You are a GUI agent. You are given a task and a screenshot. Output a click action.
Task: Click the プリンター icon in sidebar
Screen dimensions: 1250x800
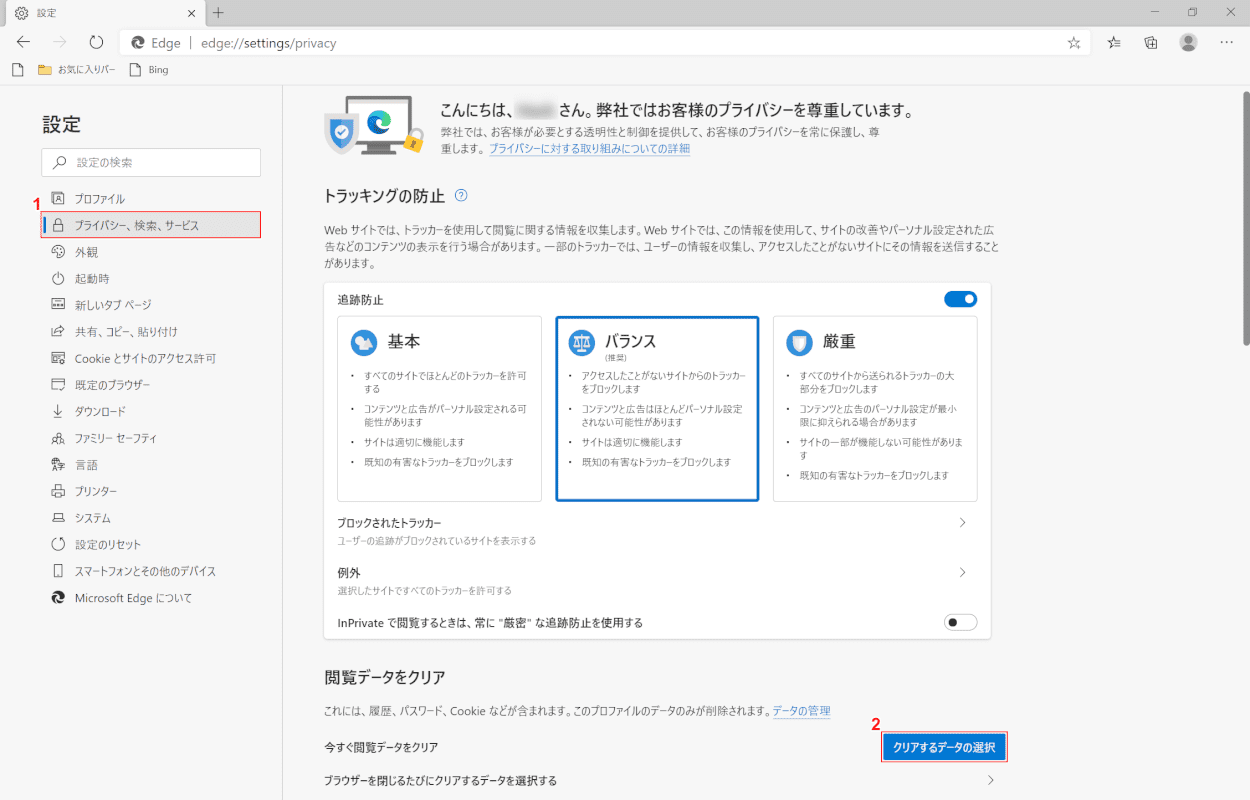[x=58, y=491]
